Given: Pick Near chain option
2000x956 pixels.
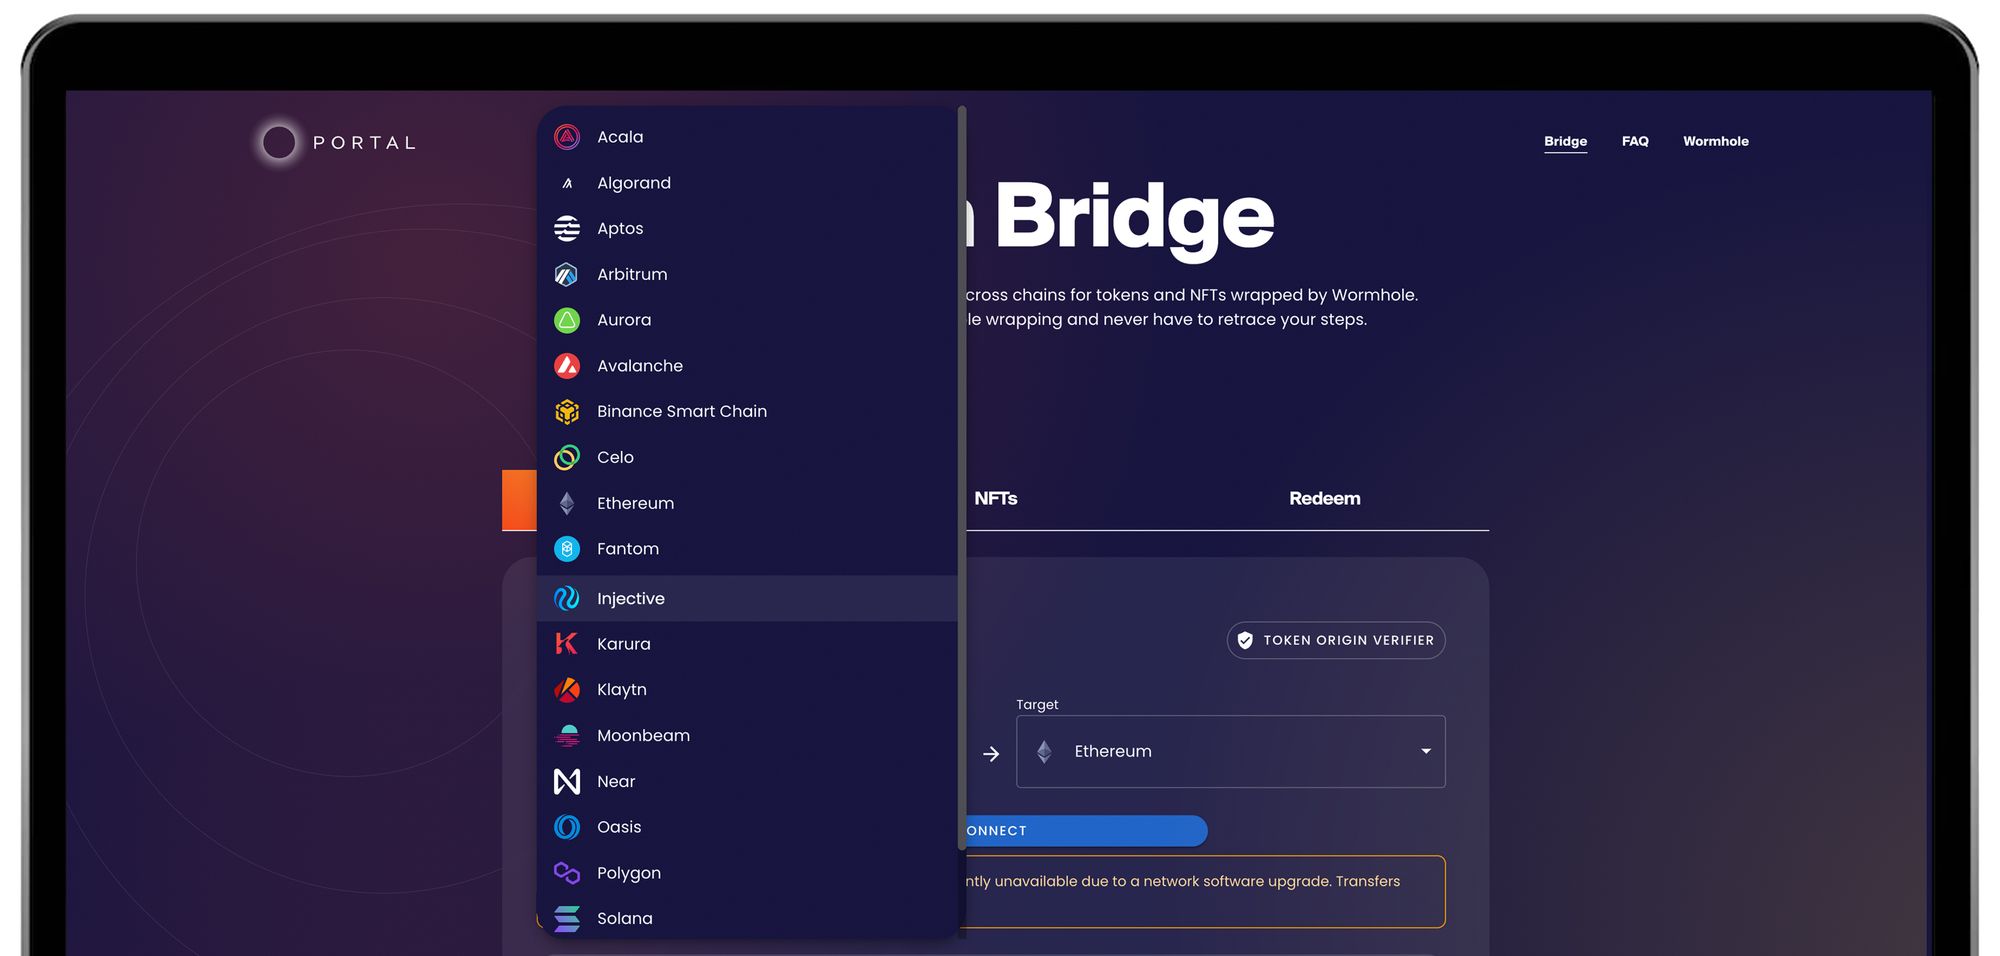Looking at the screenshot, I should click(x=747, y=781).
